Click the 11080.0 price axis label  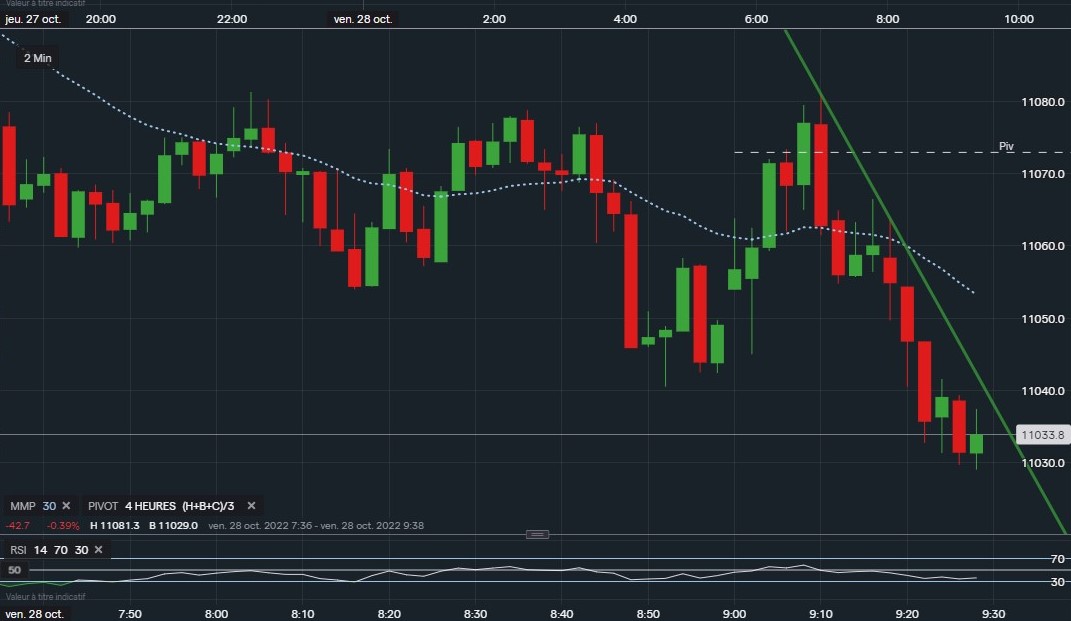(x=1042, y=102)
